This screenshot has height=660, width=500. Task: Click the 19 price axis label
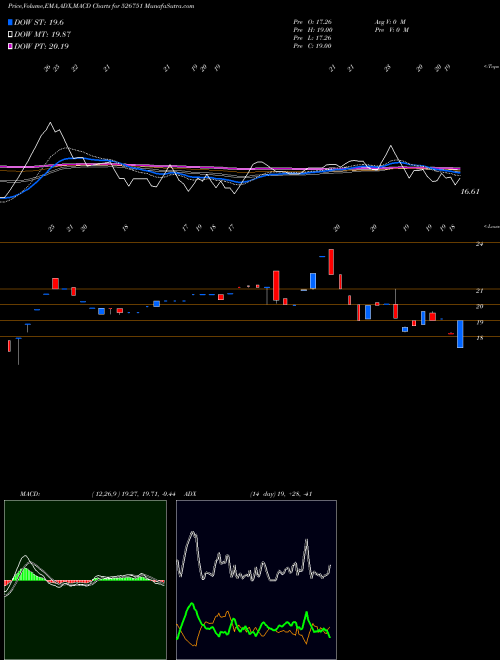pyautogui.click(x=479, y=322)
